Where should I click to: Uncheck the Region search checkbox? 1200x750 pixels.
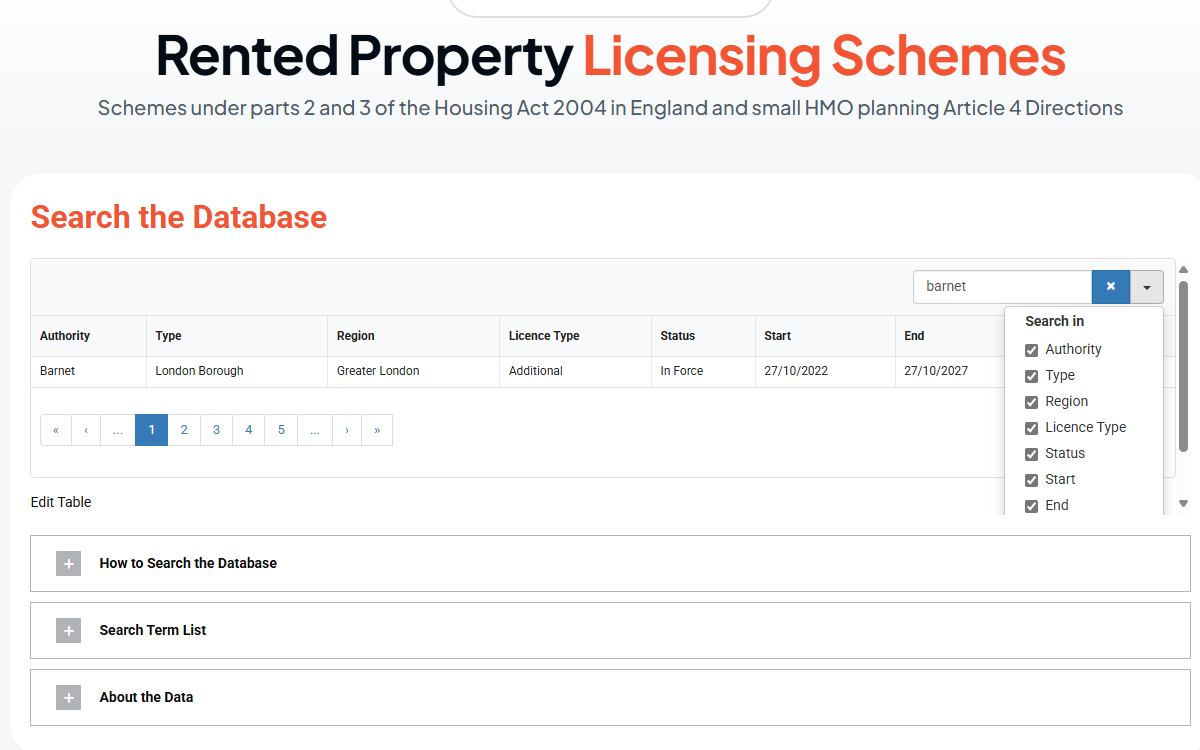(x=1032, y=402)
